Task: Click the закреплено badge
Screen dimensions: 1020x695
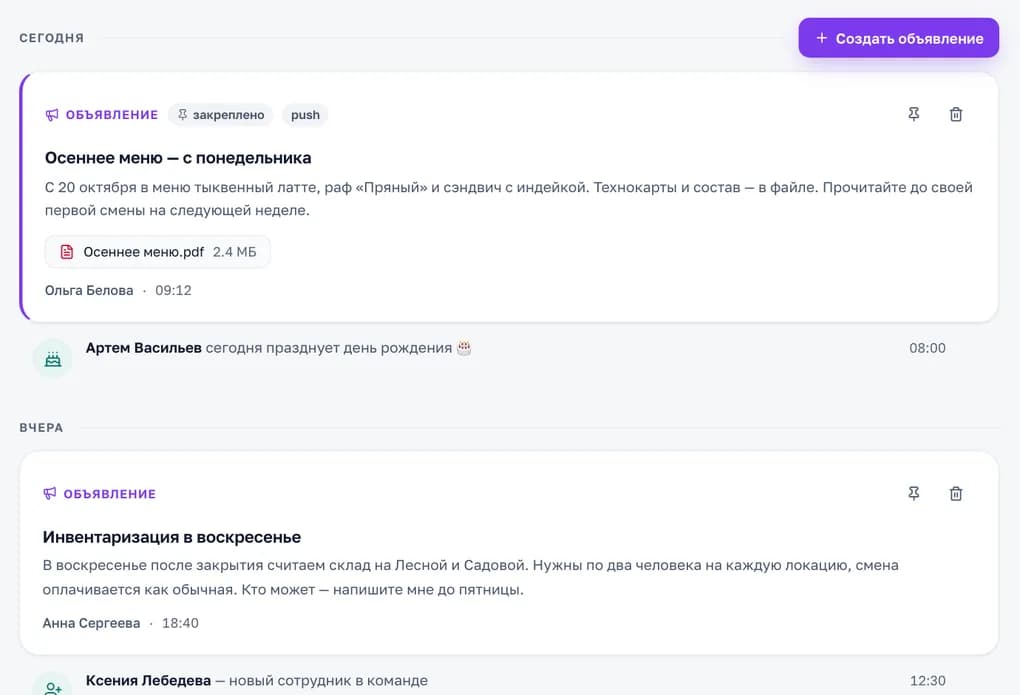Action: [221, 115]
